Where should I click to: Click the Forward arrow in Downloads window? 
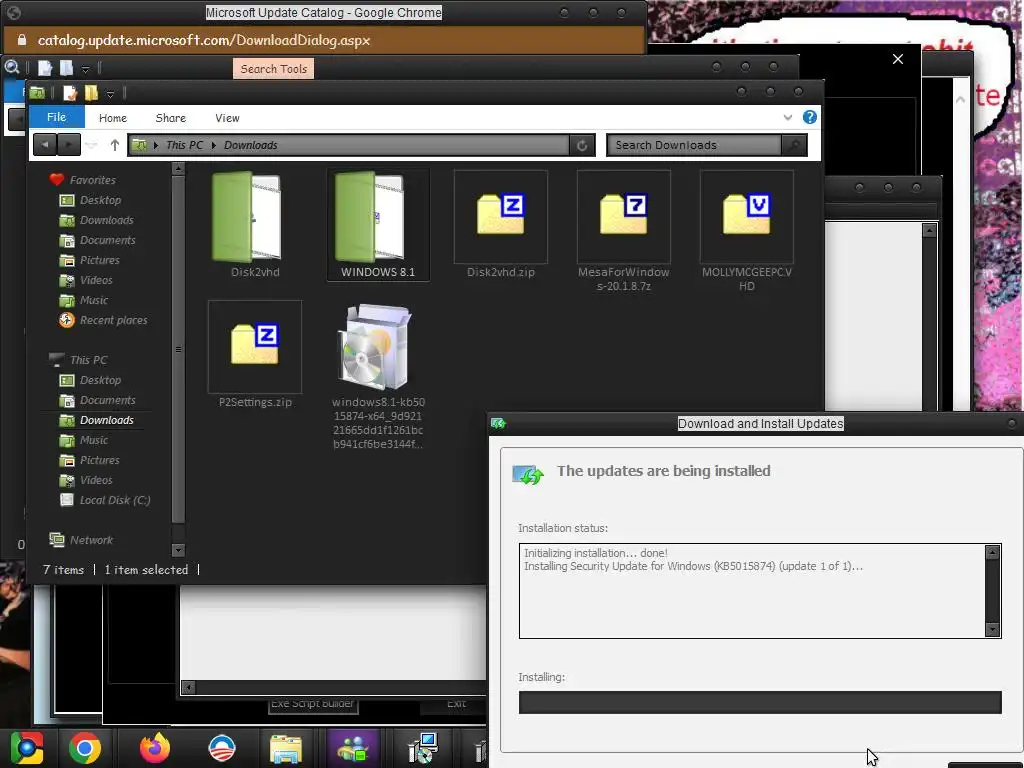69,144
